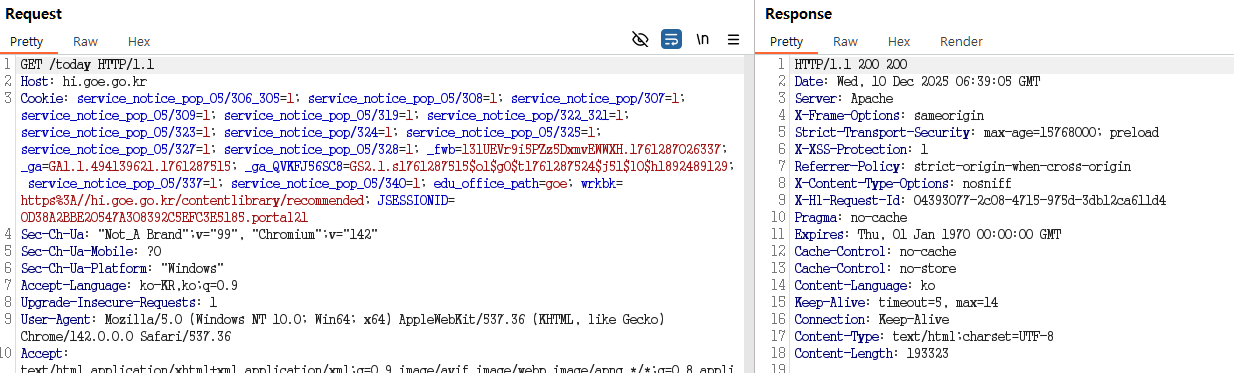
Task: Click the 'Content-Language: ko' header
Action: [x=865, y=286]
